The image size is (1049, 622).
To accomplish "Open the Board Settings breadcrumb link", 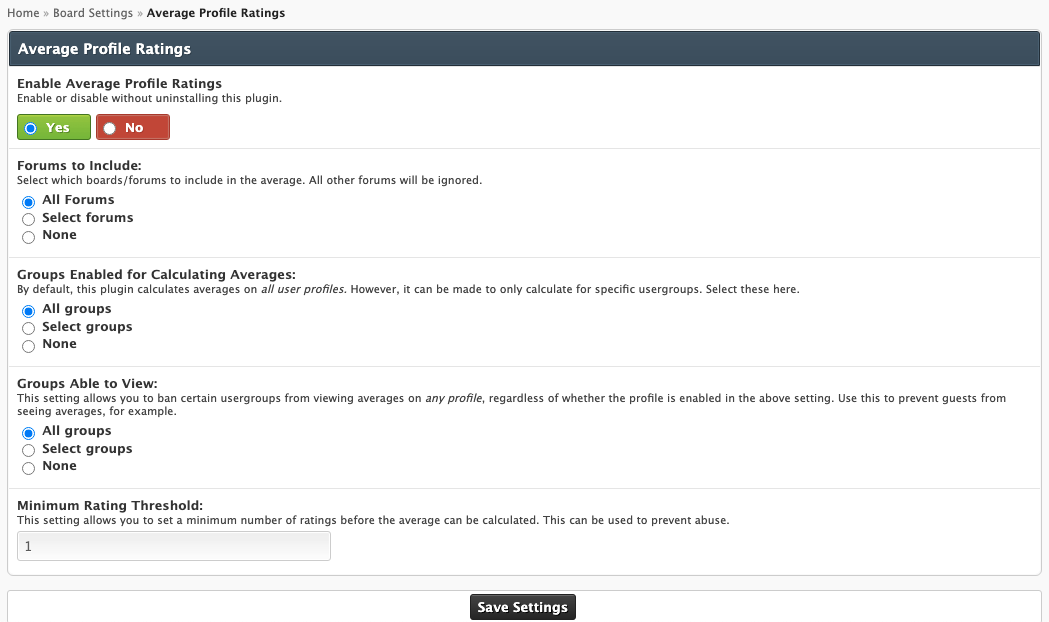I will [93, 13].
